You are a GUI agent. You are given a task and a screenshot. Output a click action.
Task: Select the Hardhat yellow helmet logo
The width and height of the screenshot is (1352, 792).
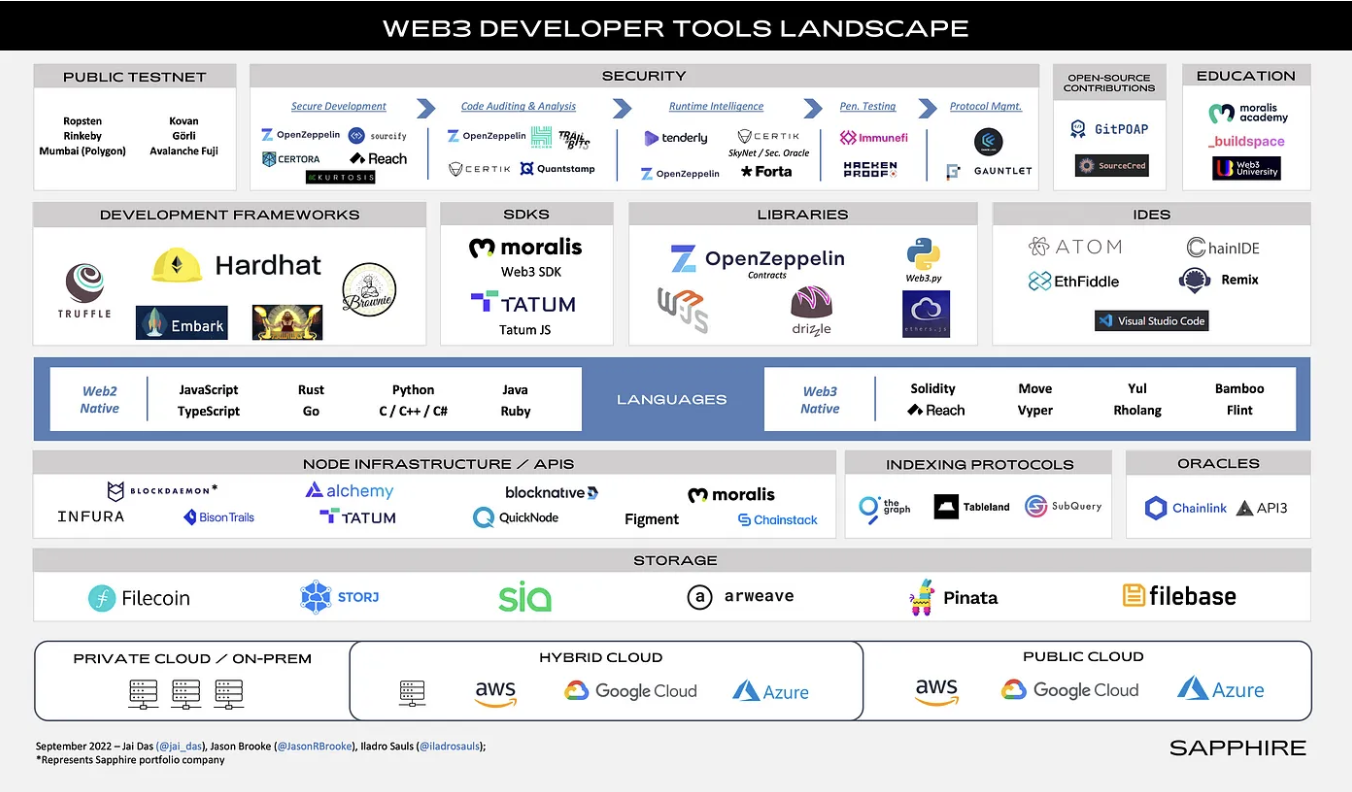pos(177,265)
